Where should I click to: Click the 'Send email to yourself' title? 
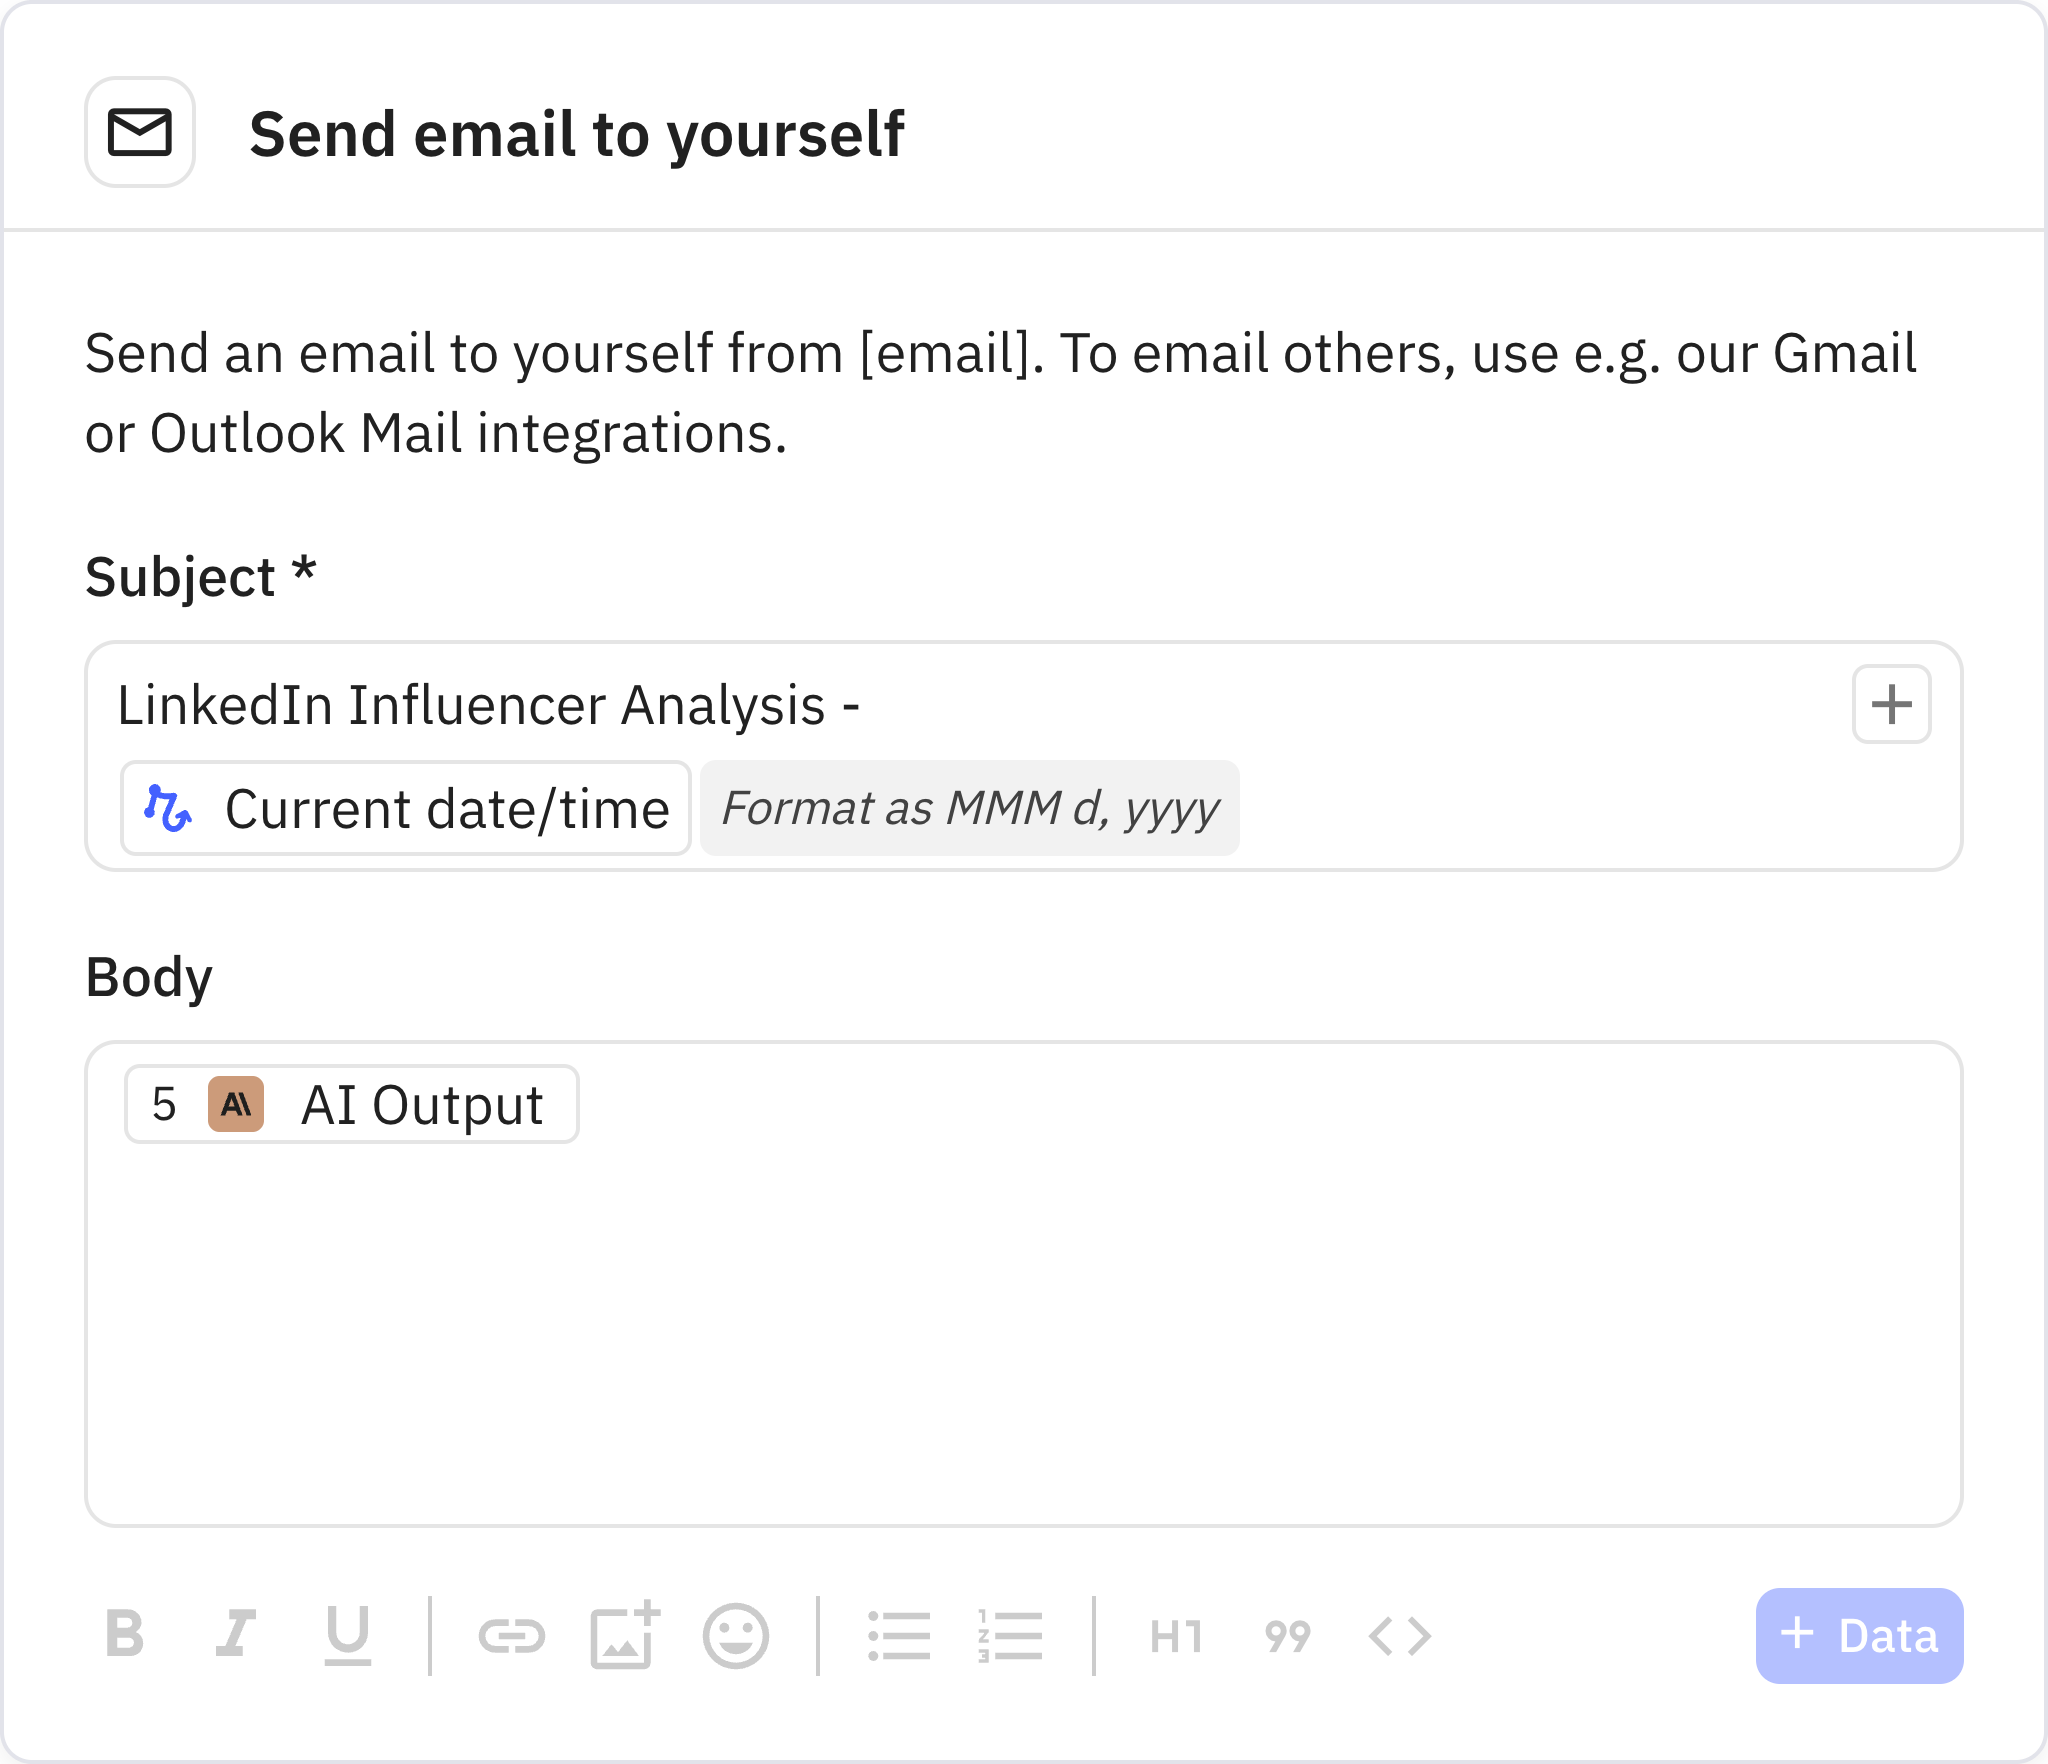pos(578,133)
